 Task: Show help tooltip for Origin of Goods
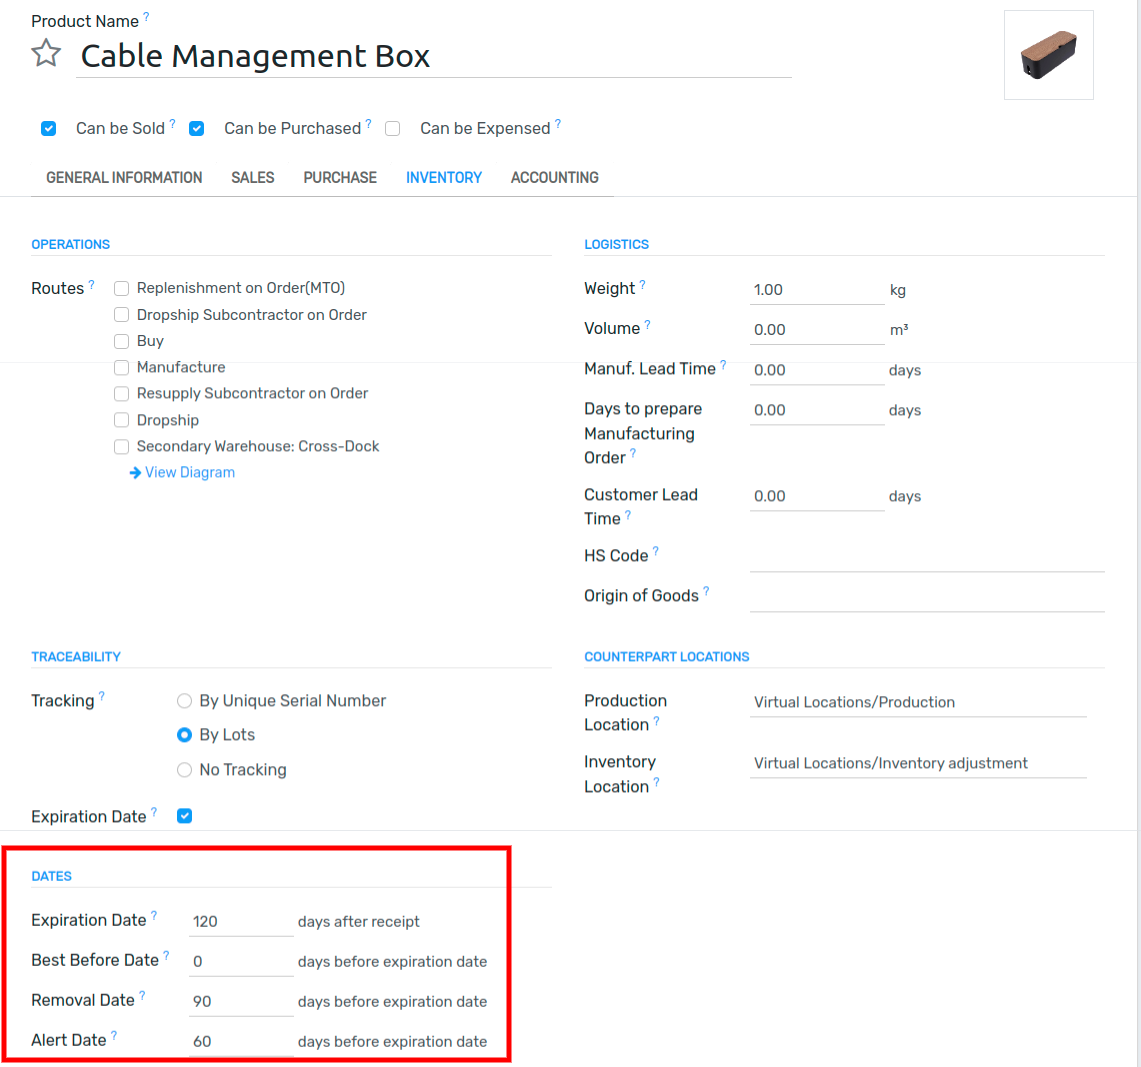[x=706, y=591]
